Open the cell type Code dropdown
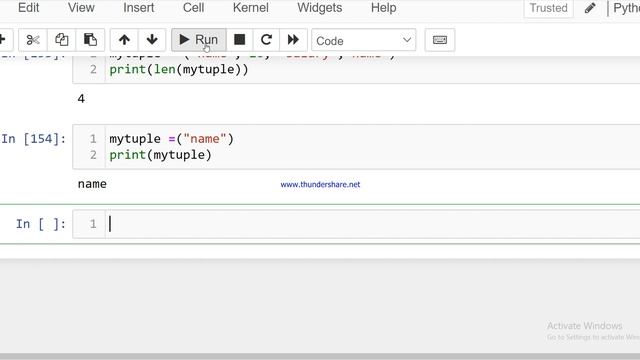Viewport: 640px width, 360px height. (x=364, y=40)
